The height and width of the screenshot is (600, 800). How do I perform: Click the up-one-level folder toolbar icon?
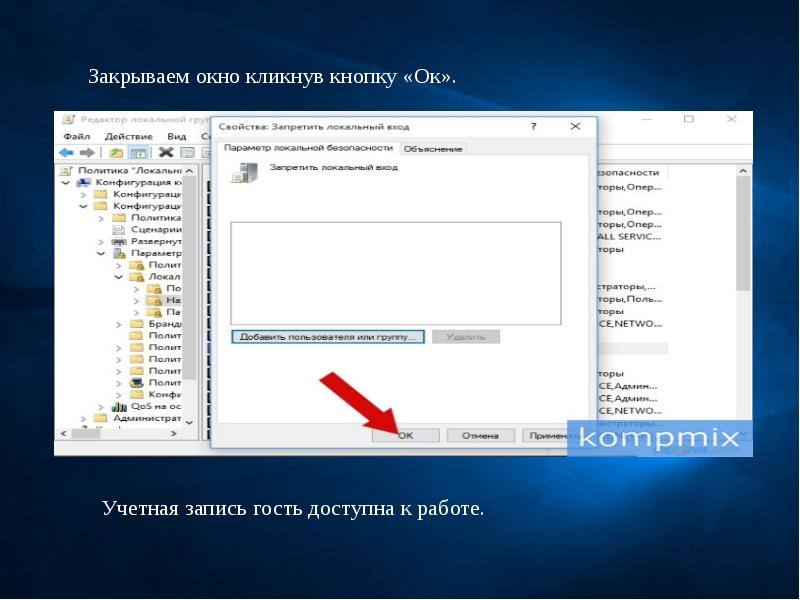coord(116,153)
